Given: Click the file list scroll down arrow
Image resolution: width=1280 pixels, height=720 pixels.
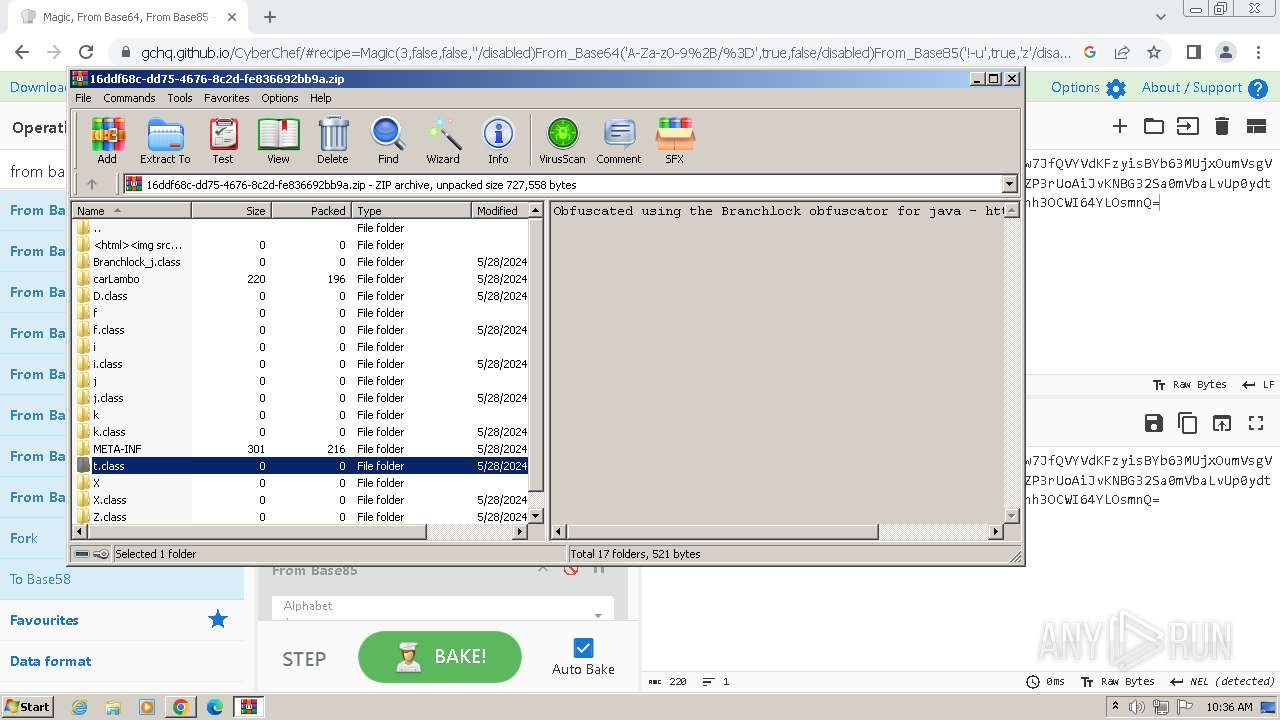Looking at the screenshot, I should click(535, 515).
